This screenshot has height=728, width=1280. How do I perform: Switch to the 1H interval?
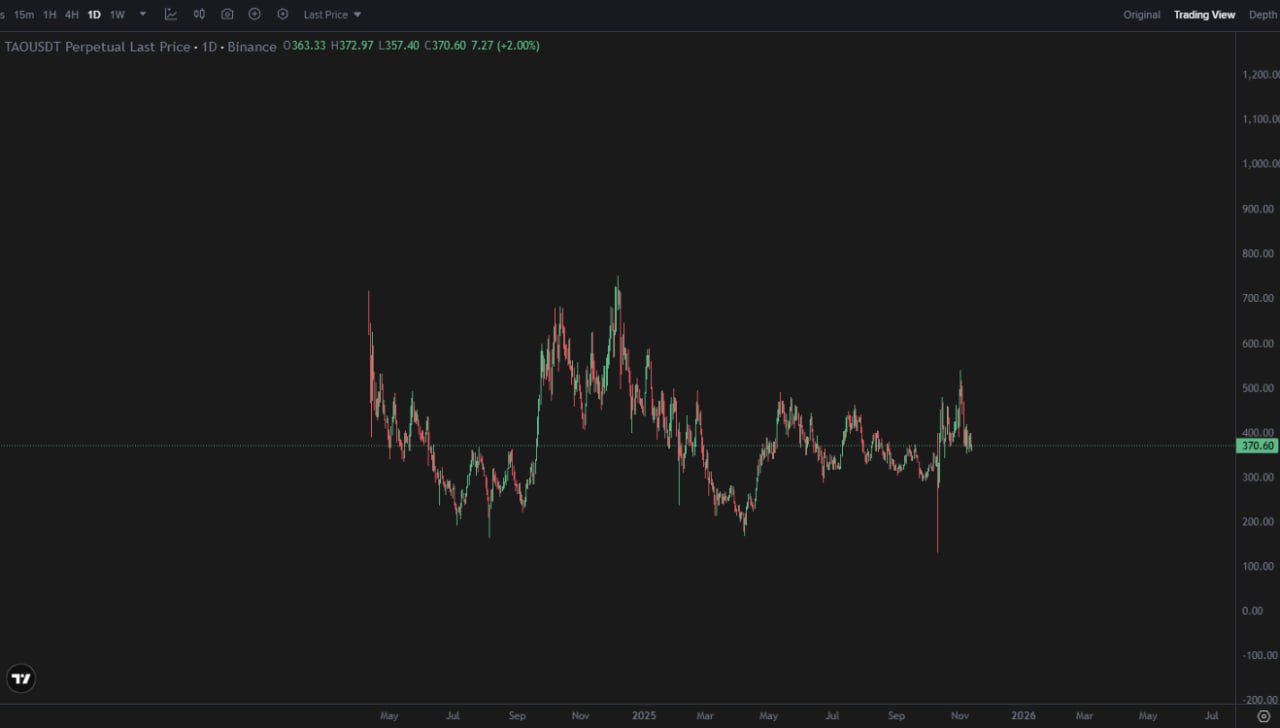point(50,15)
